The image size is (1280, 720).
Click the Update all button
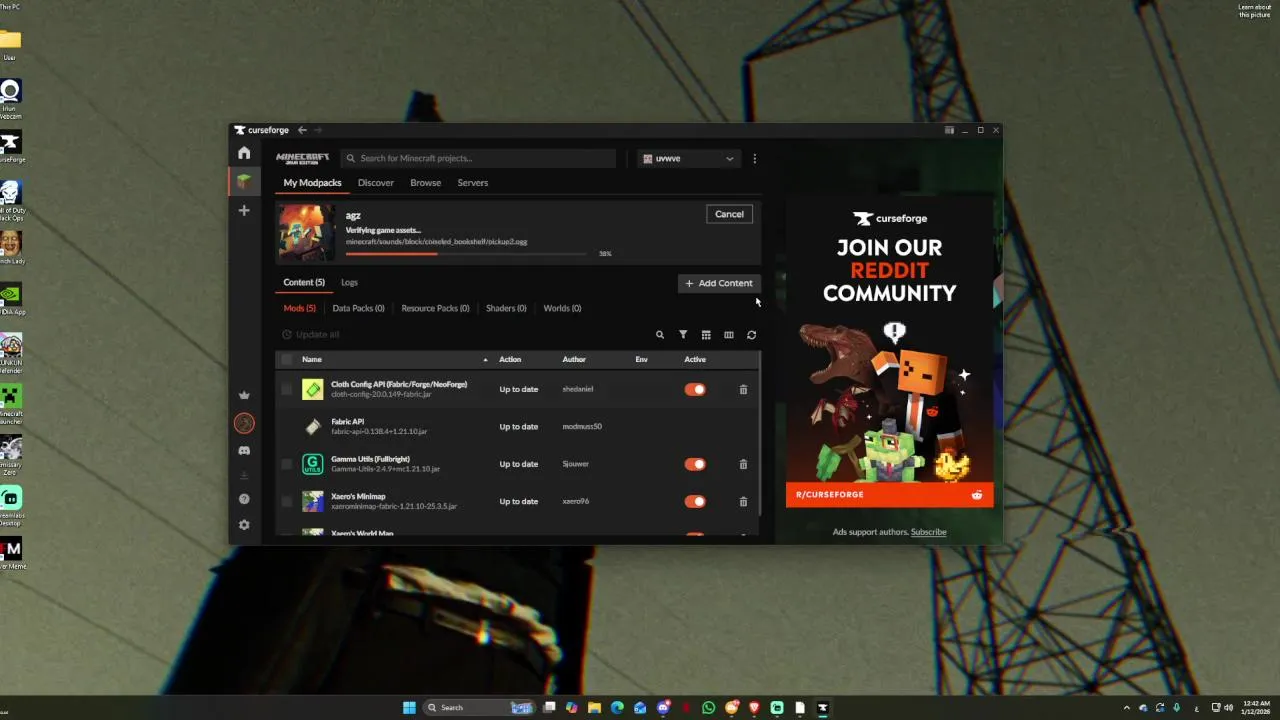[311, 335]
